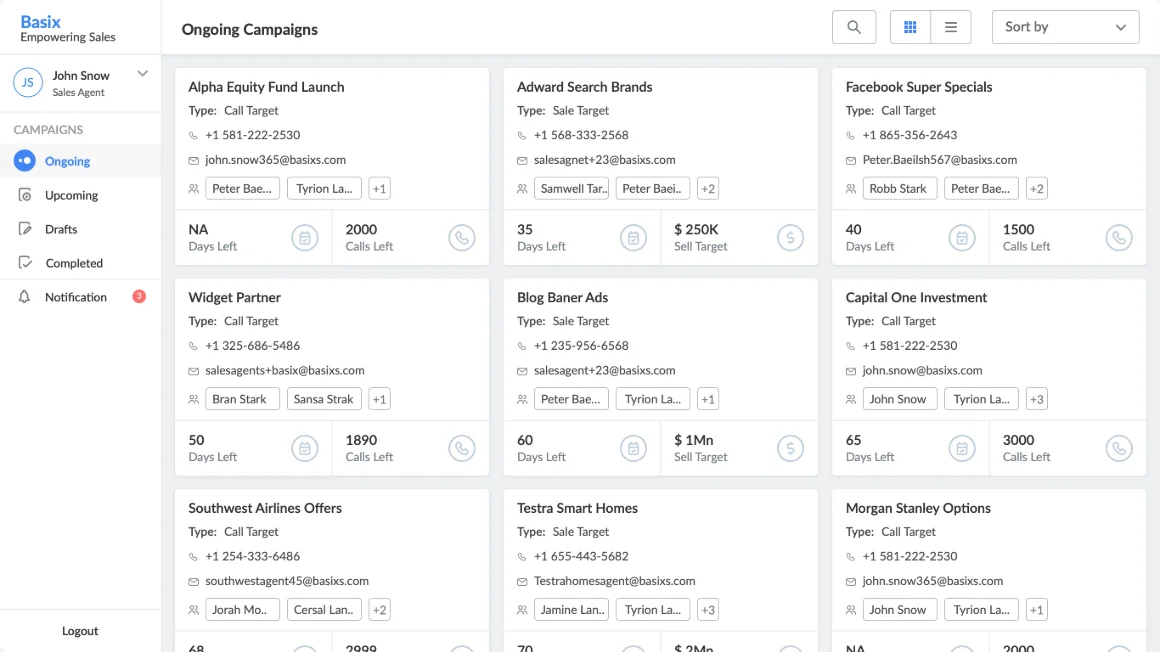Click Cersal Lan.. member tag
The image size is (1160, 652).
coord(324,609)
